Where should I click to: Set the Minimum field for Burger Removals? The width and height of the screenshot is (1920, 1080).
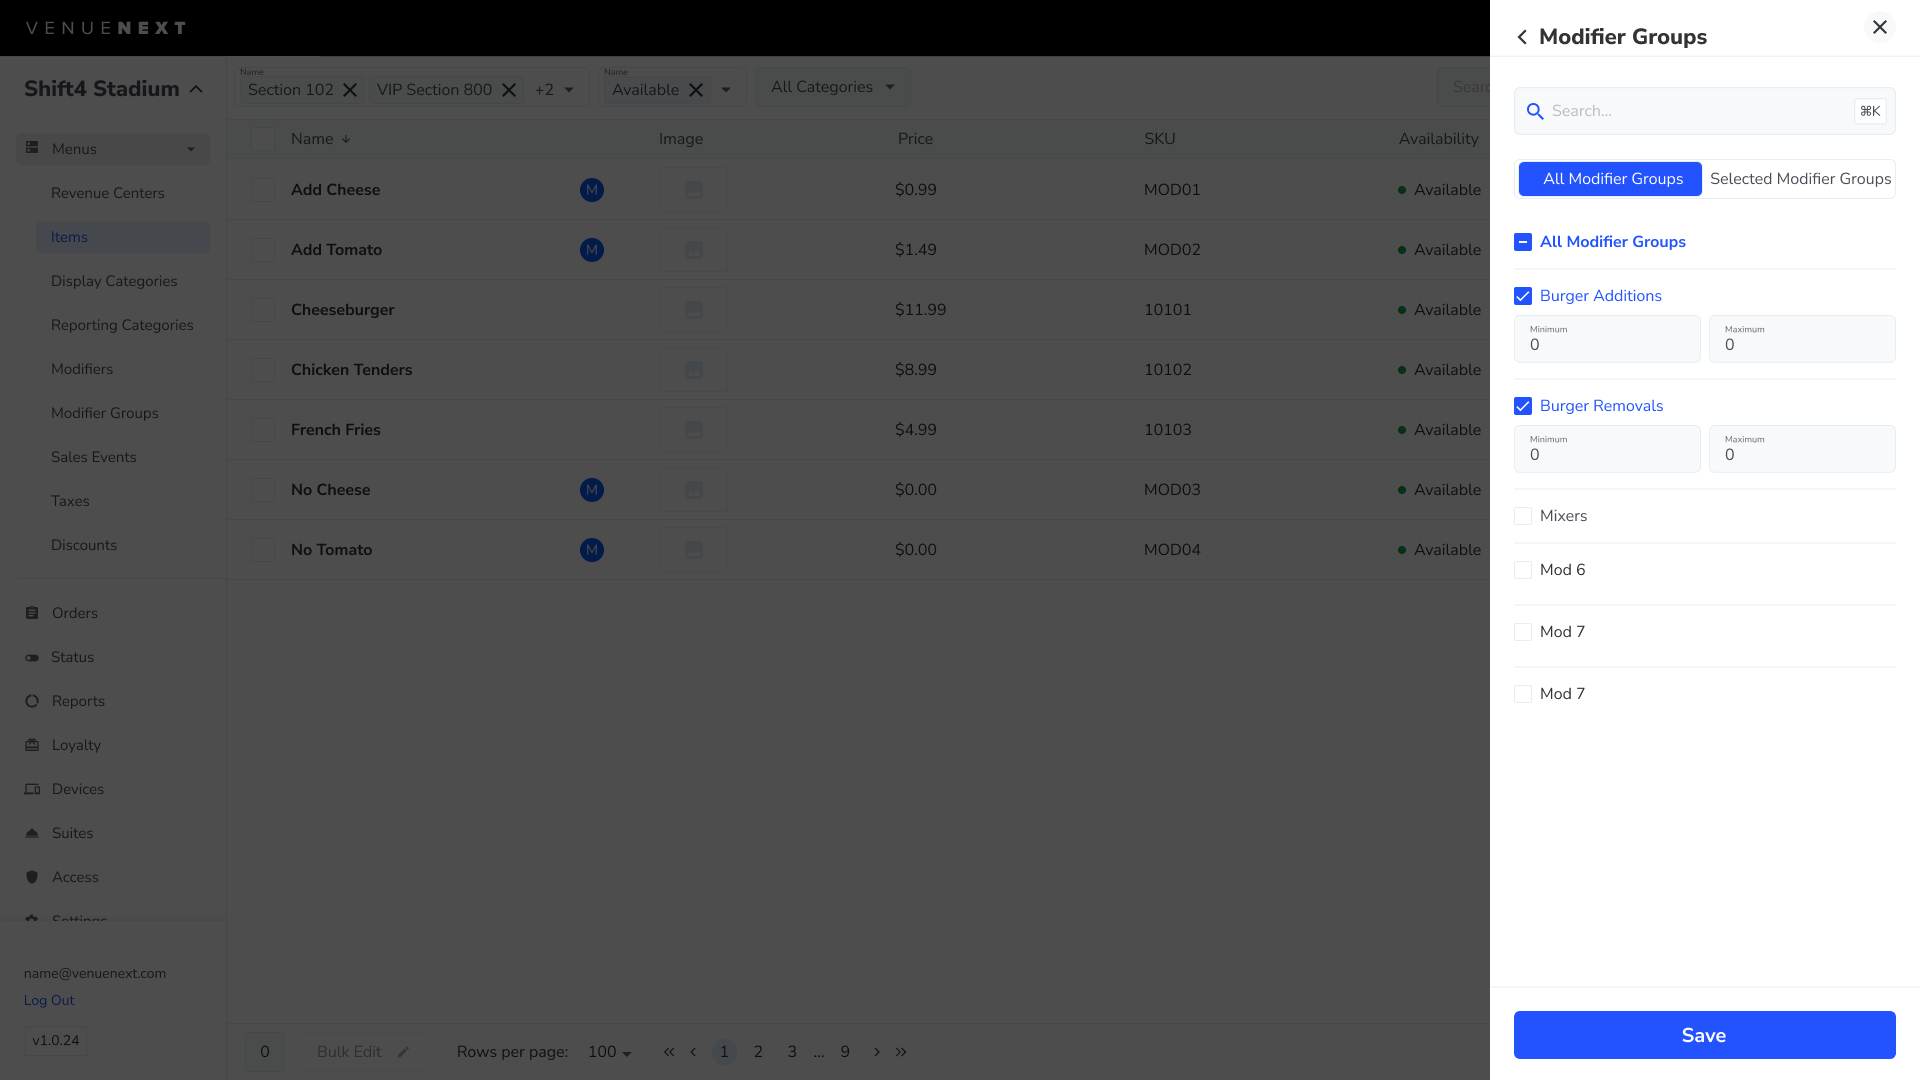[x=1606, y=455]
